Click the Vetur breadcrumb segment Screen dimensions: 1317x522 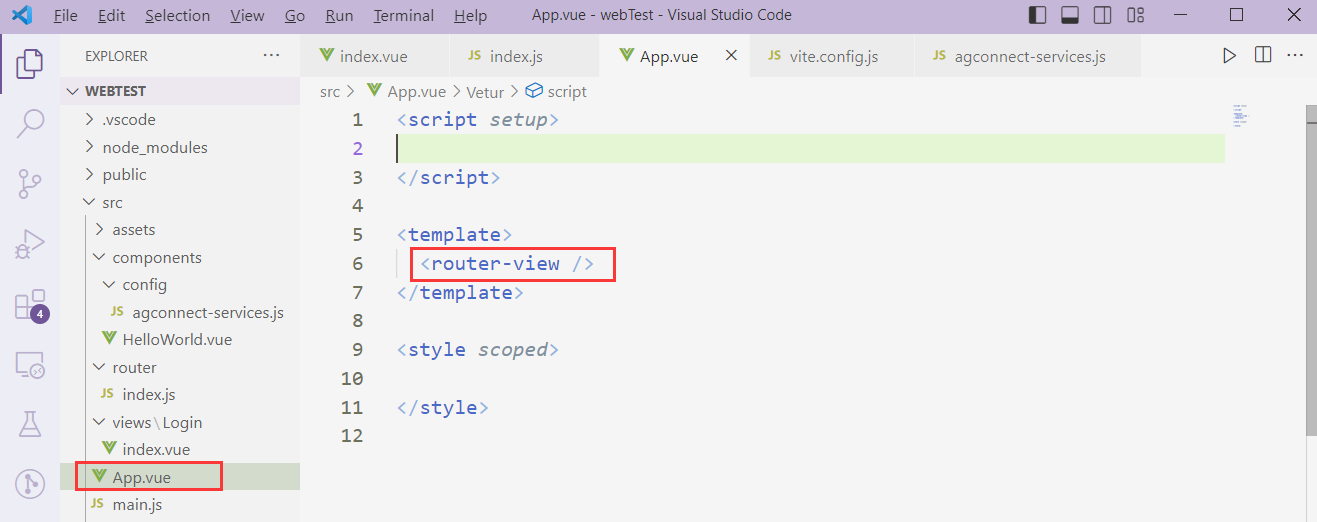484,91
